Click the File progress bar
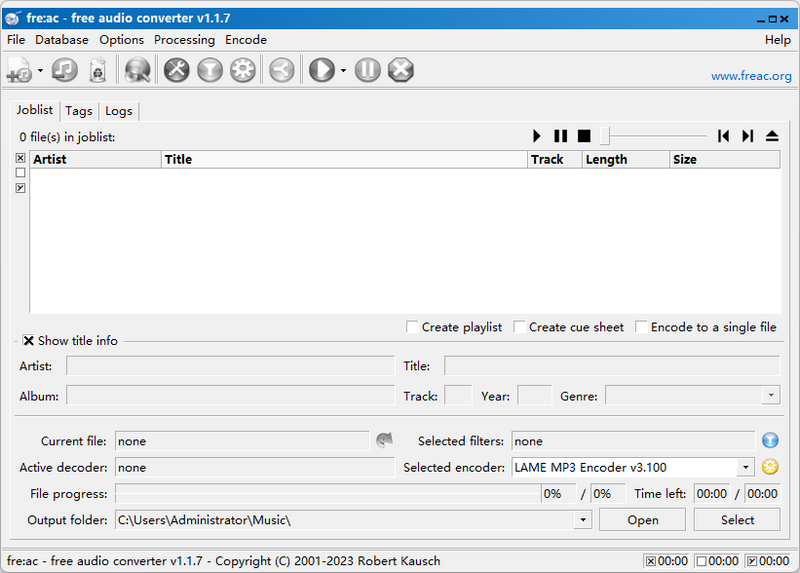Viewport: 800px width, 573px height. point(328,493)
